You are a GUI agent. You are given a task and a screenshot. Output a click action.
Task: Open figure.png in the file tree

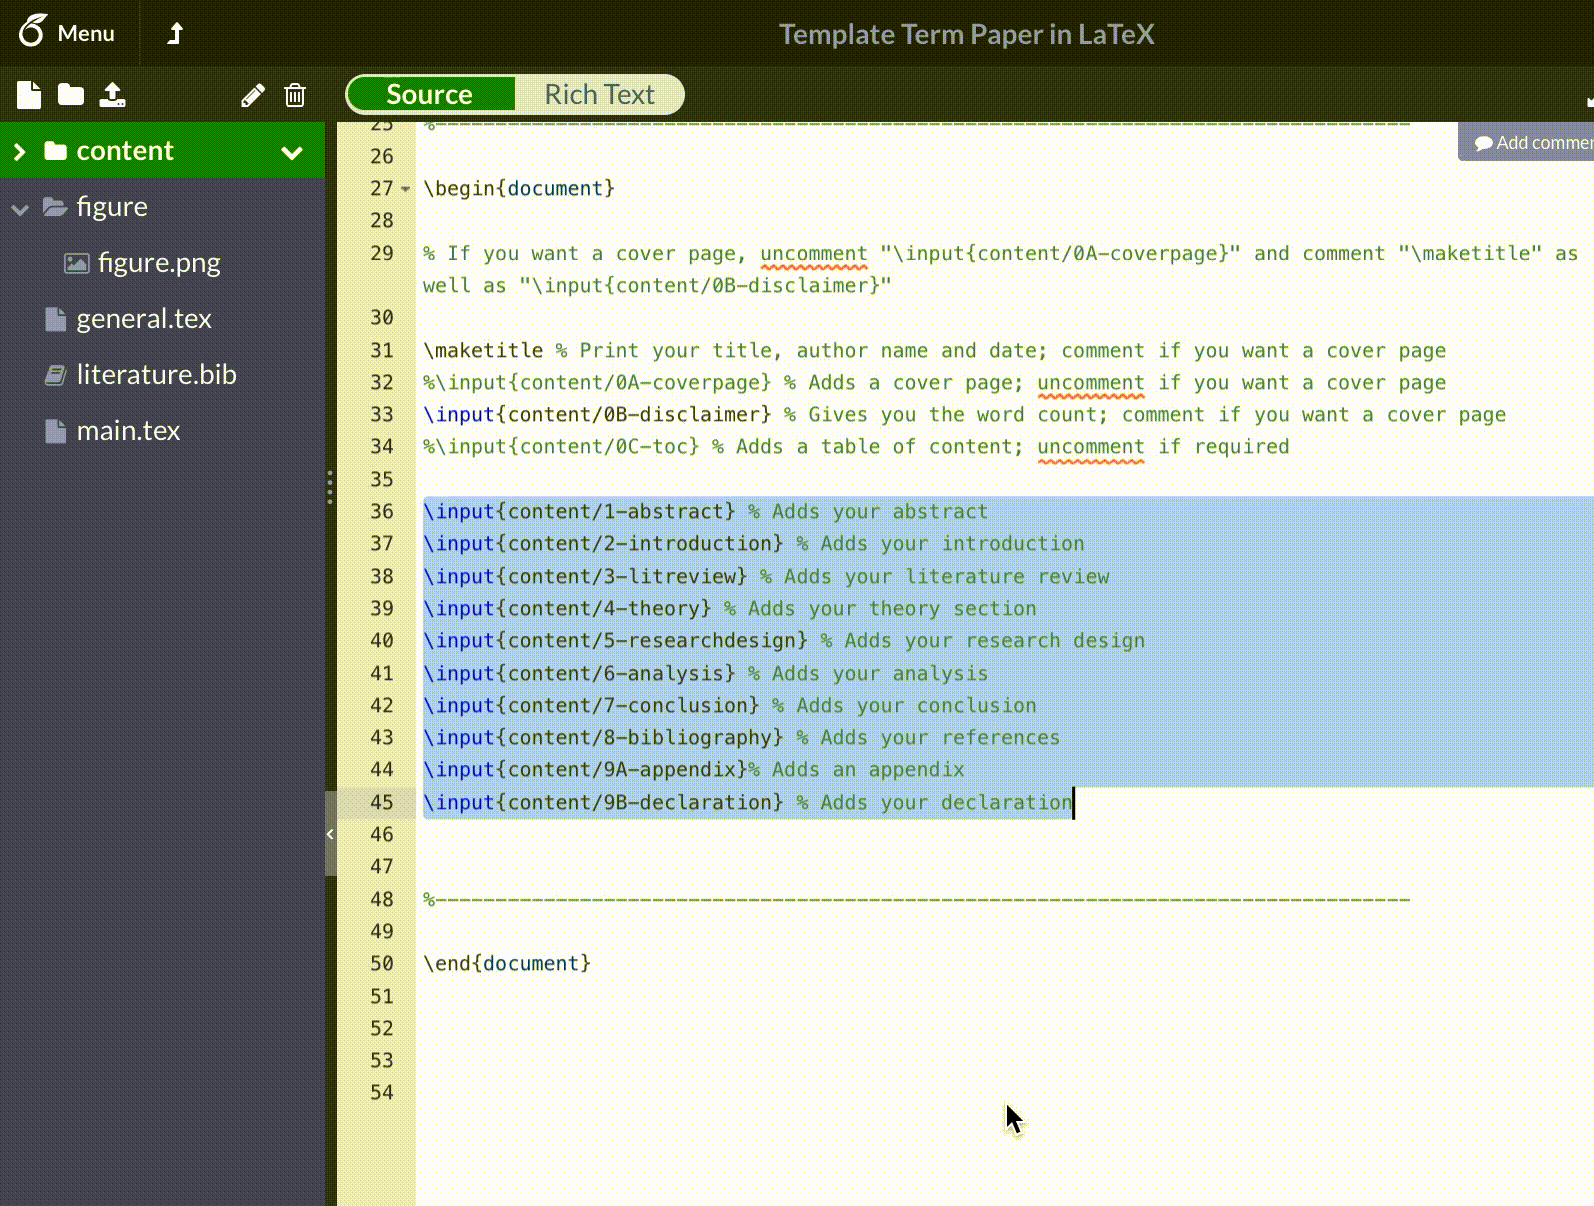[159, 263]
